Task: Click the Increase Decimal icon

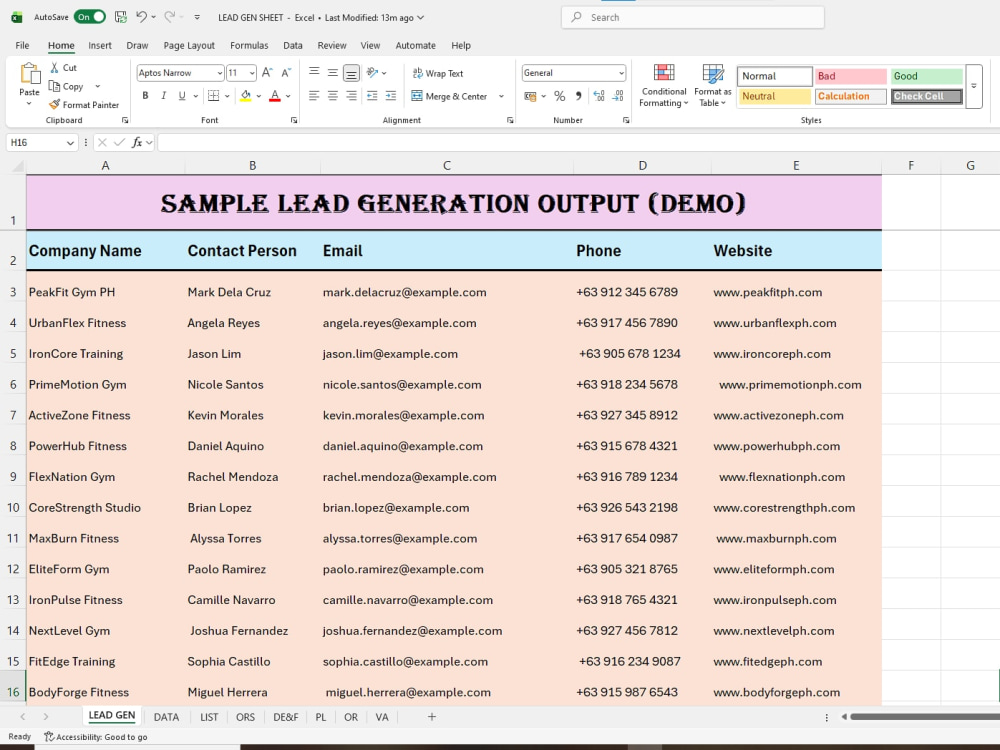Action: coord(599,96)
